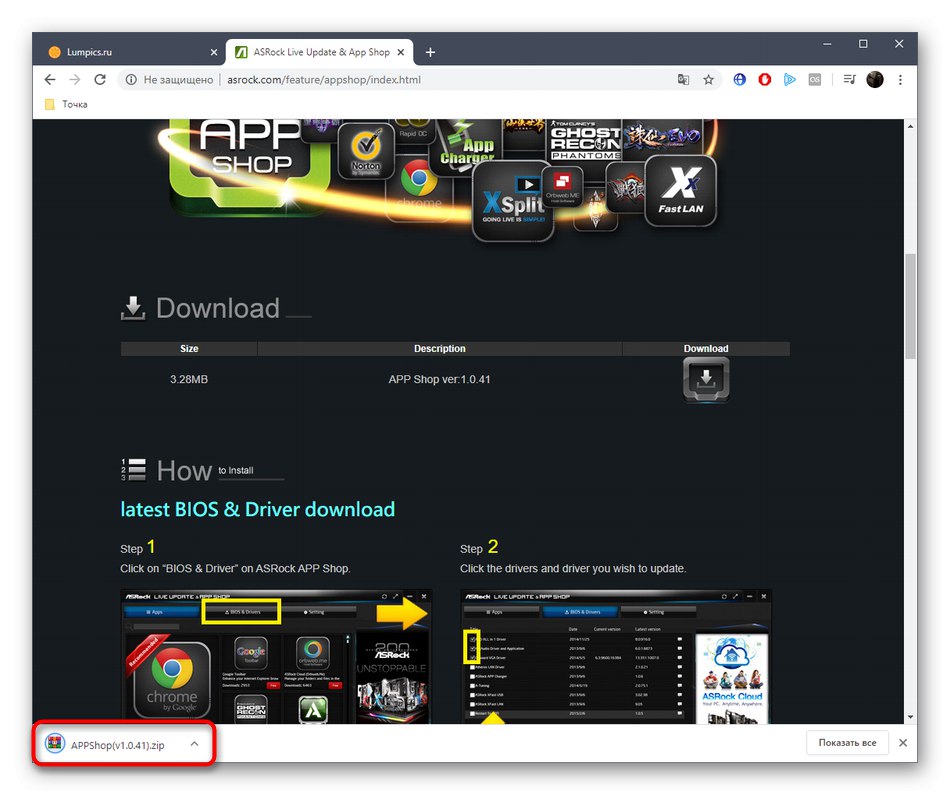Open the media control playlist icon
The width and height of the screenshot is (950, 795).
coord(849,79)
